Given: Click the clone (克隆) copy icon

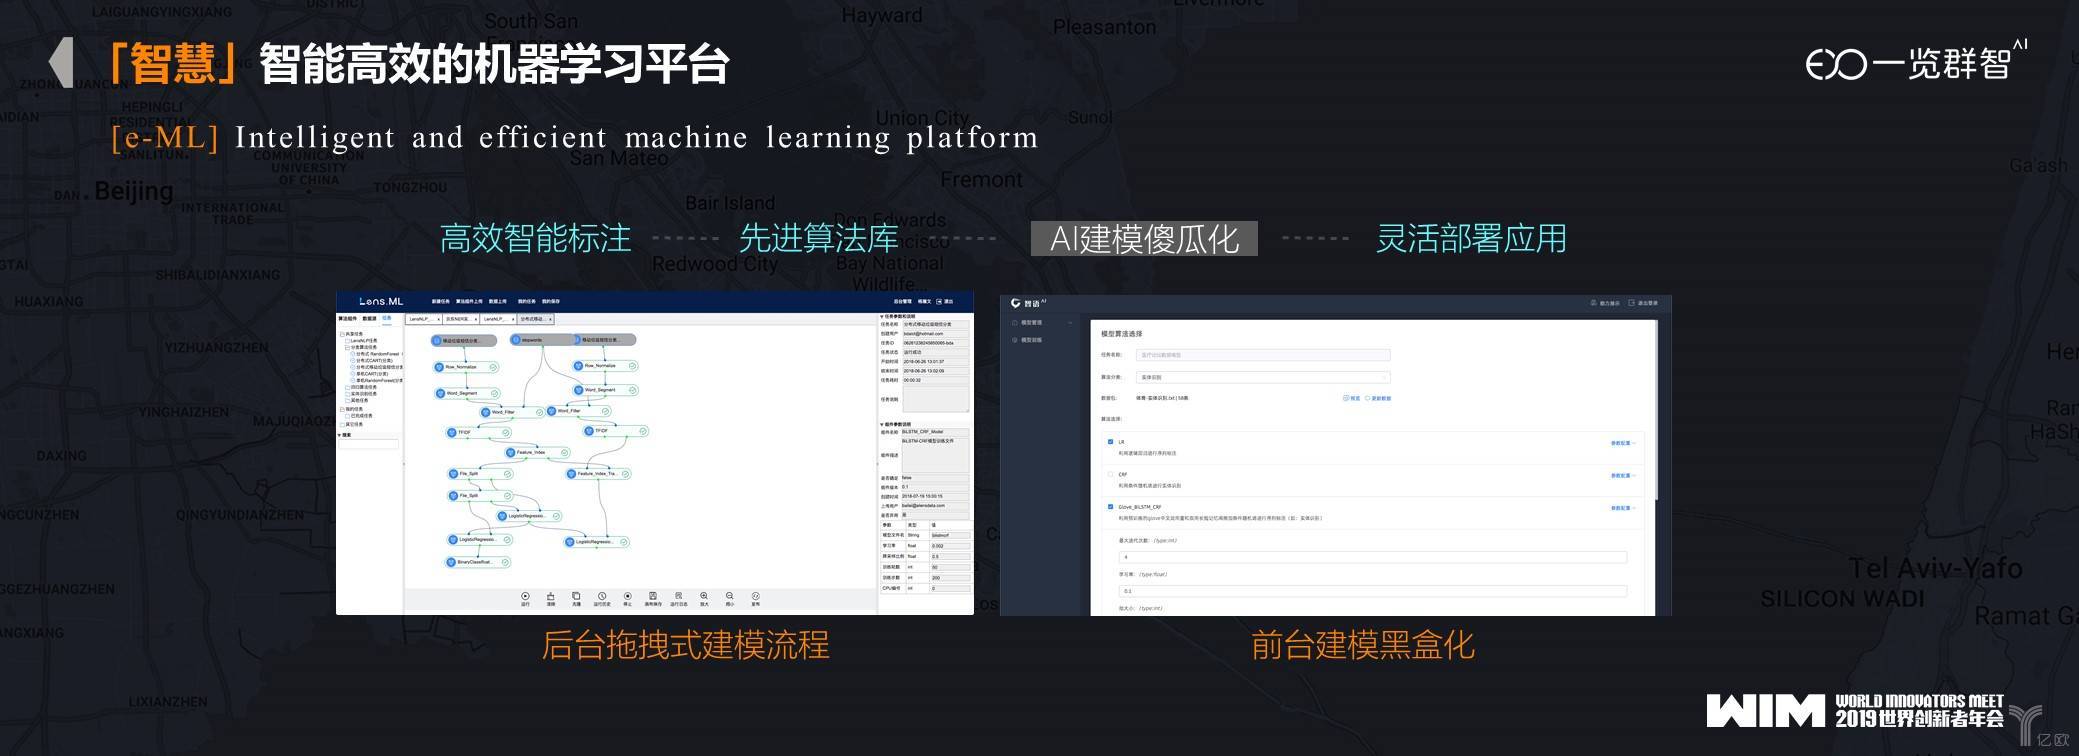Looking at the screenshot, I should tap(576, 596).
